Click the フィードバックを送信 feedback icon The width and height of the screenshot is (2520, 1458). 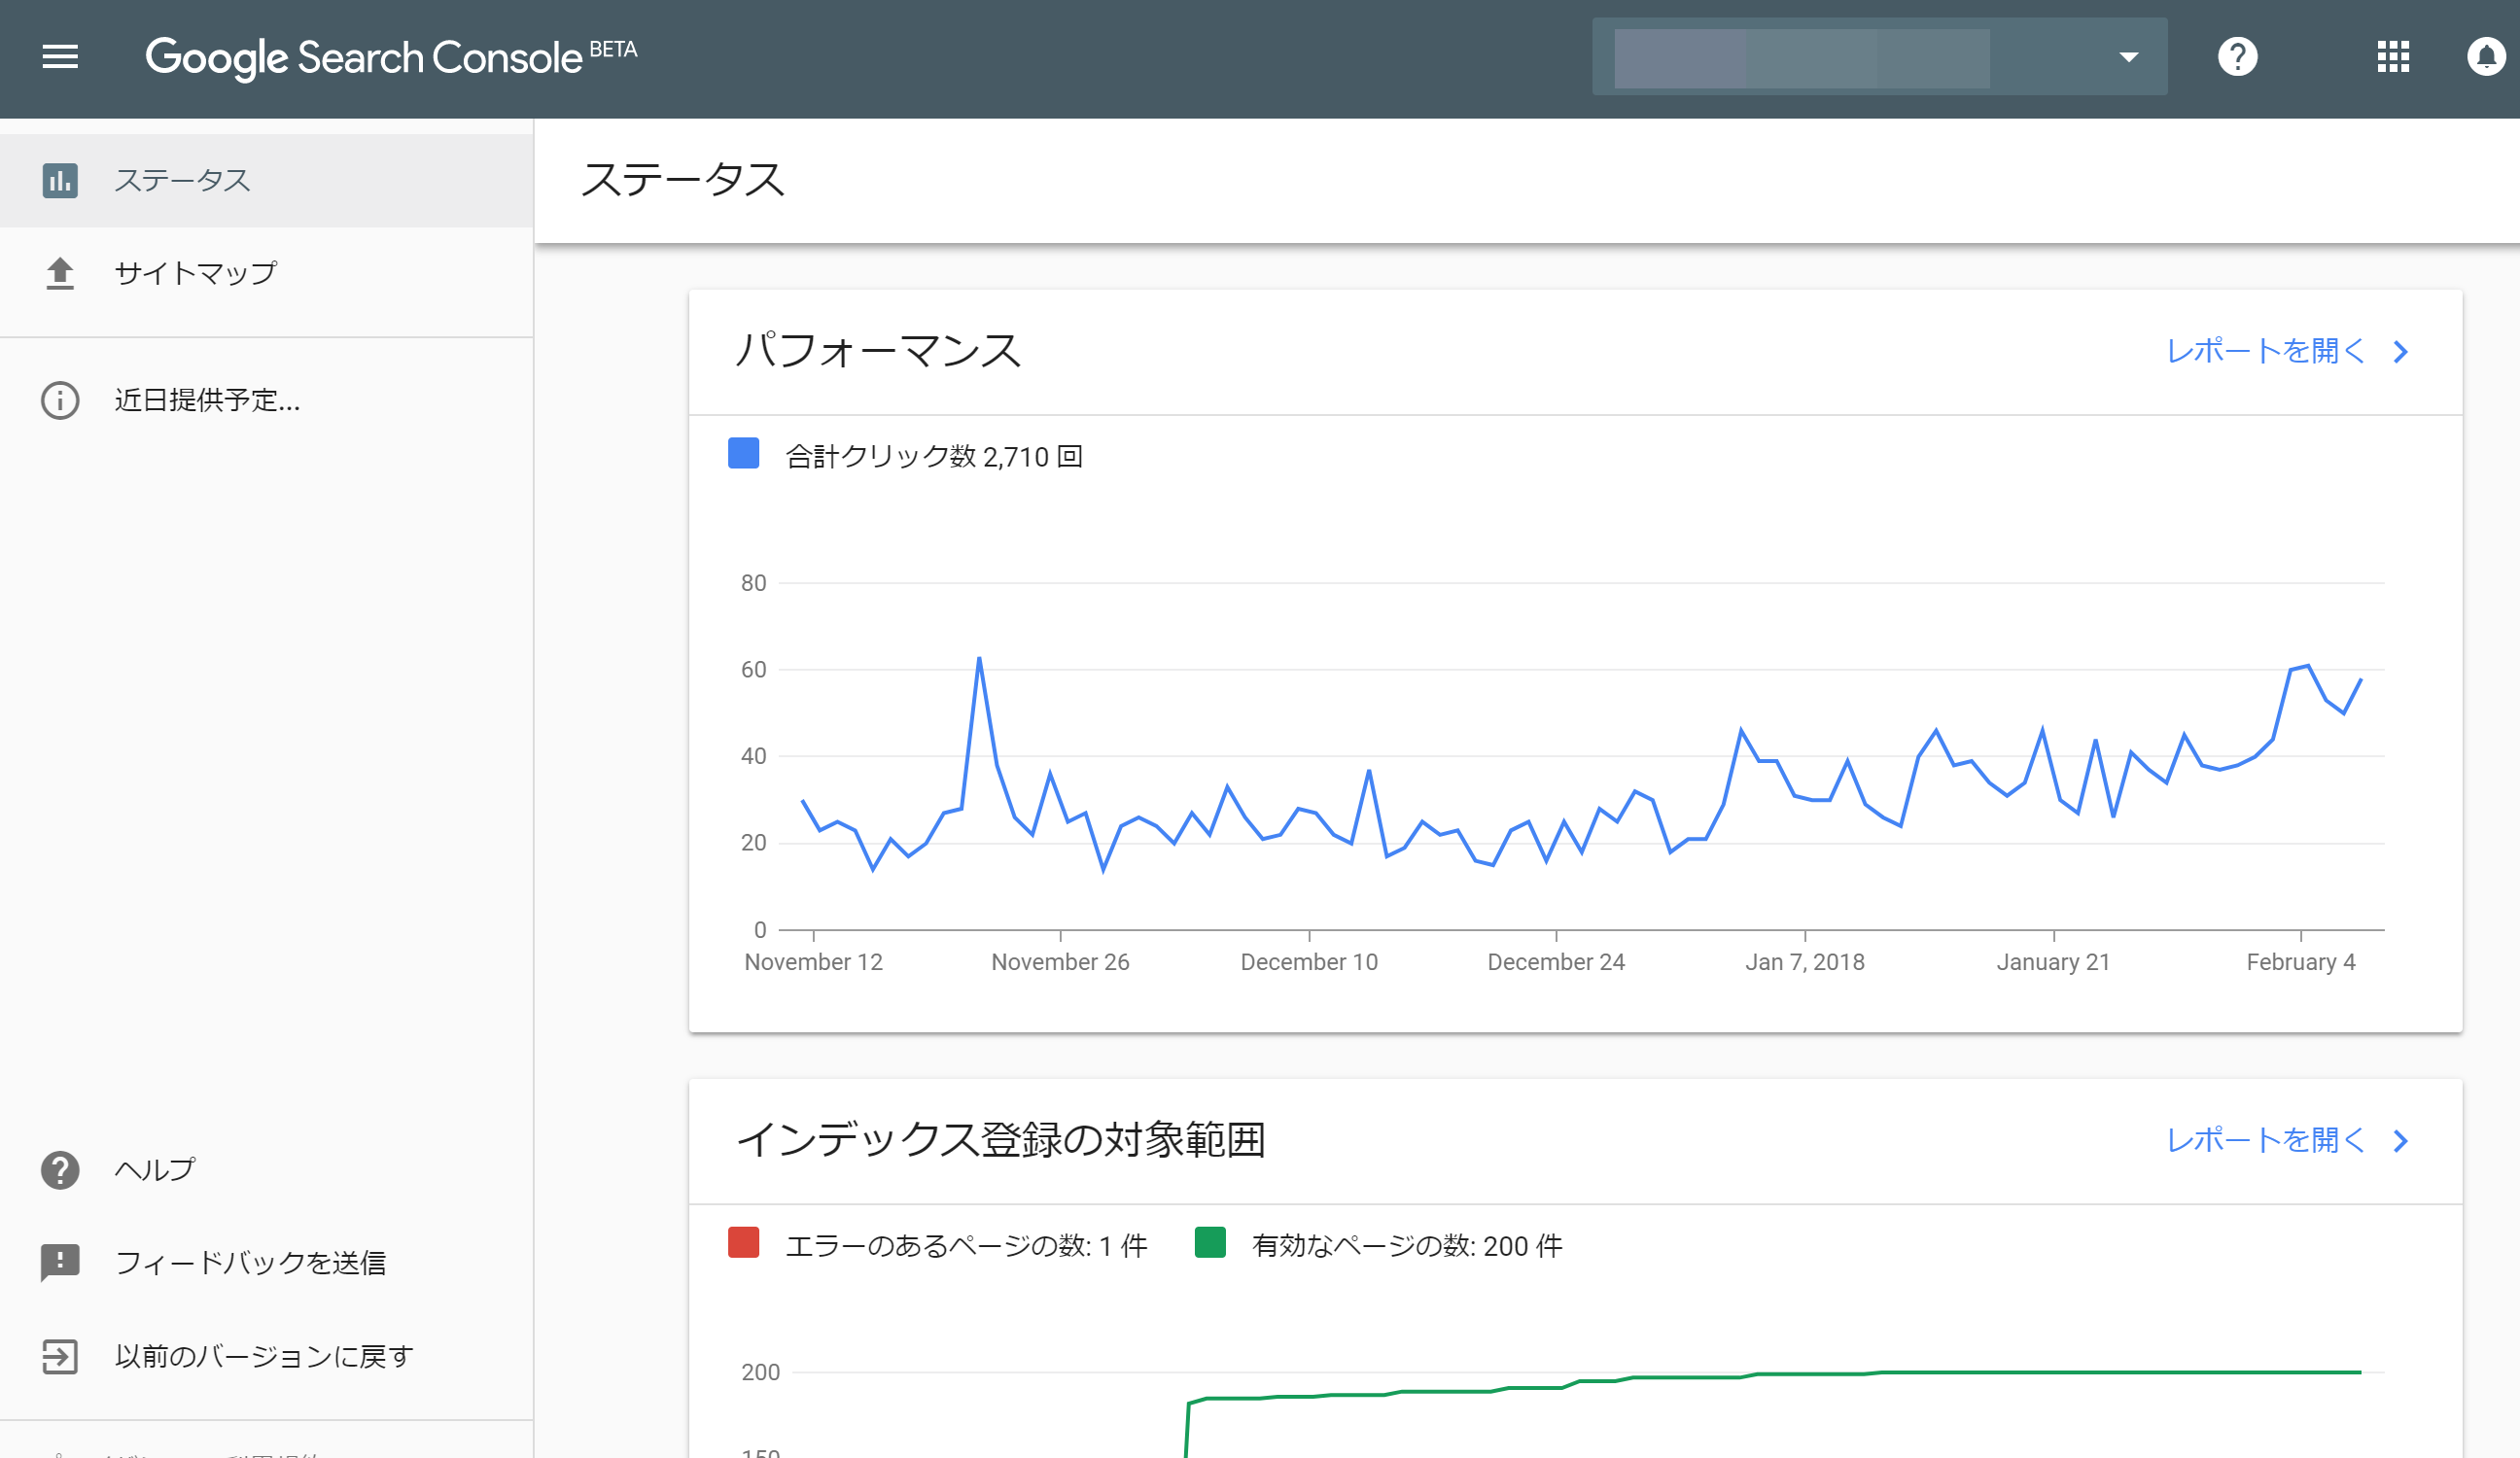click(60, 1262)
